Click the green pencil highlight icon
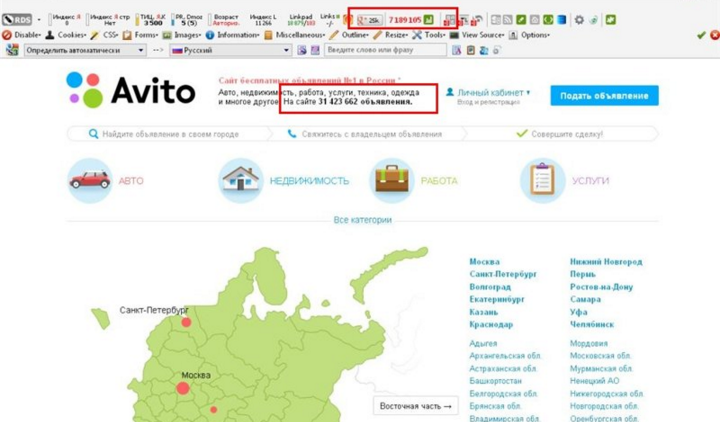The width and height of the screenshot is (720, 422). click(521, 20)
